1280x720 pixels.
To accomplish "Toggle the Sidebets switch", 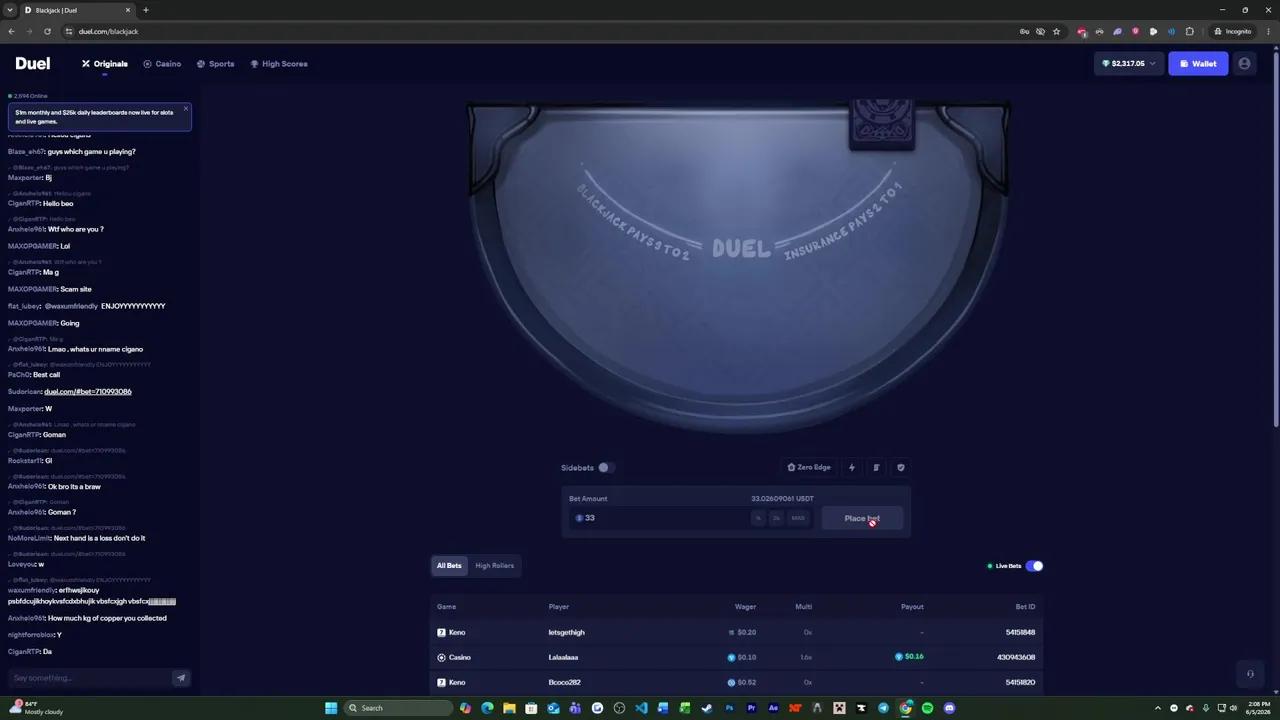I will click(x=605, y=467).
